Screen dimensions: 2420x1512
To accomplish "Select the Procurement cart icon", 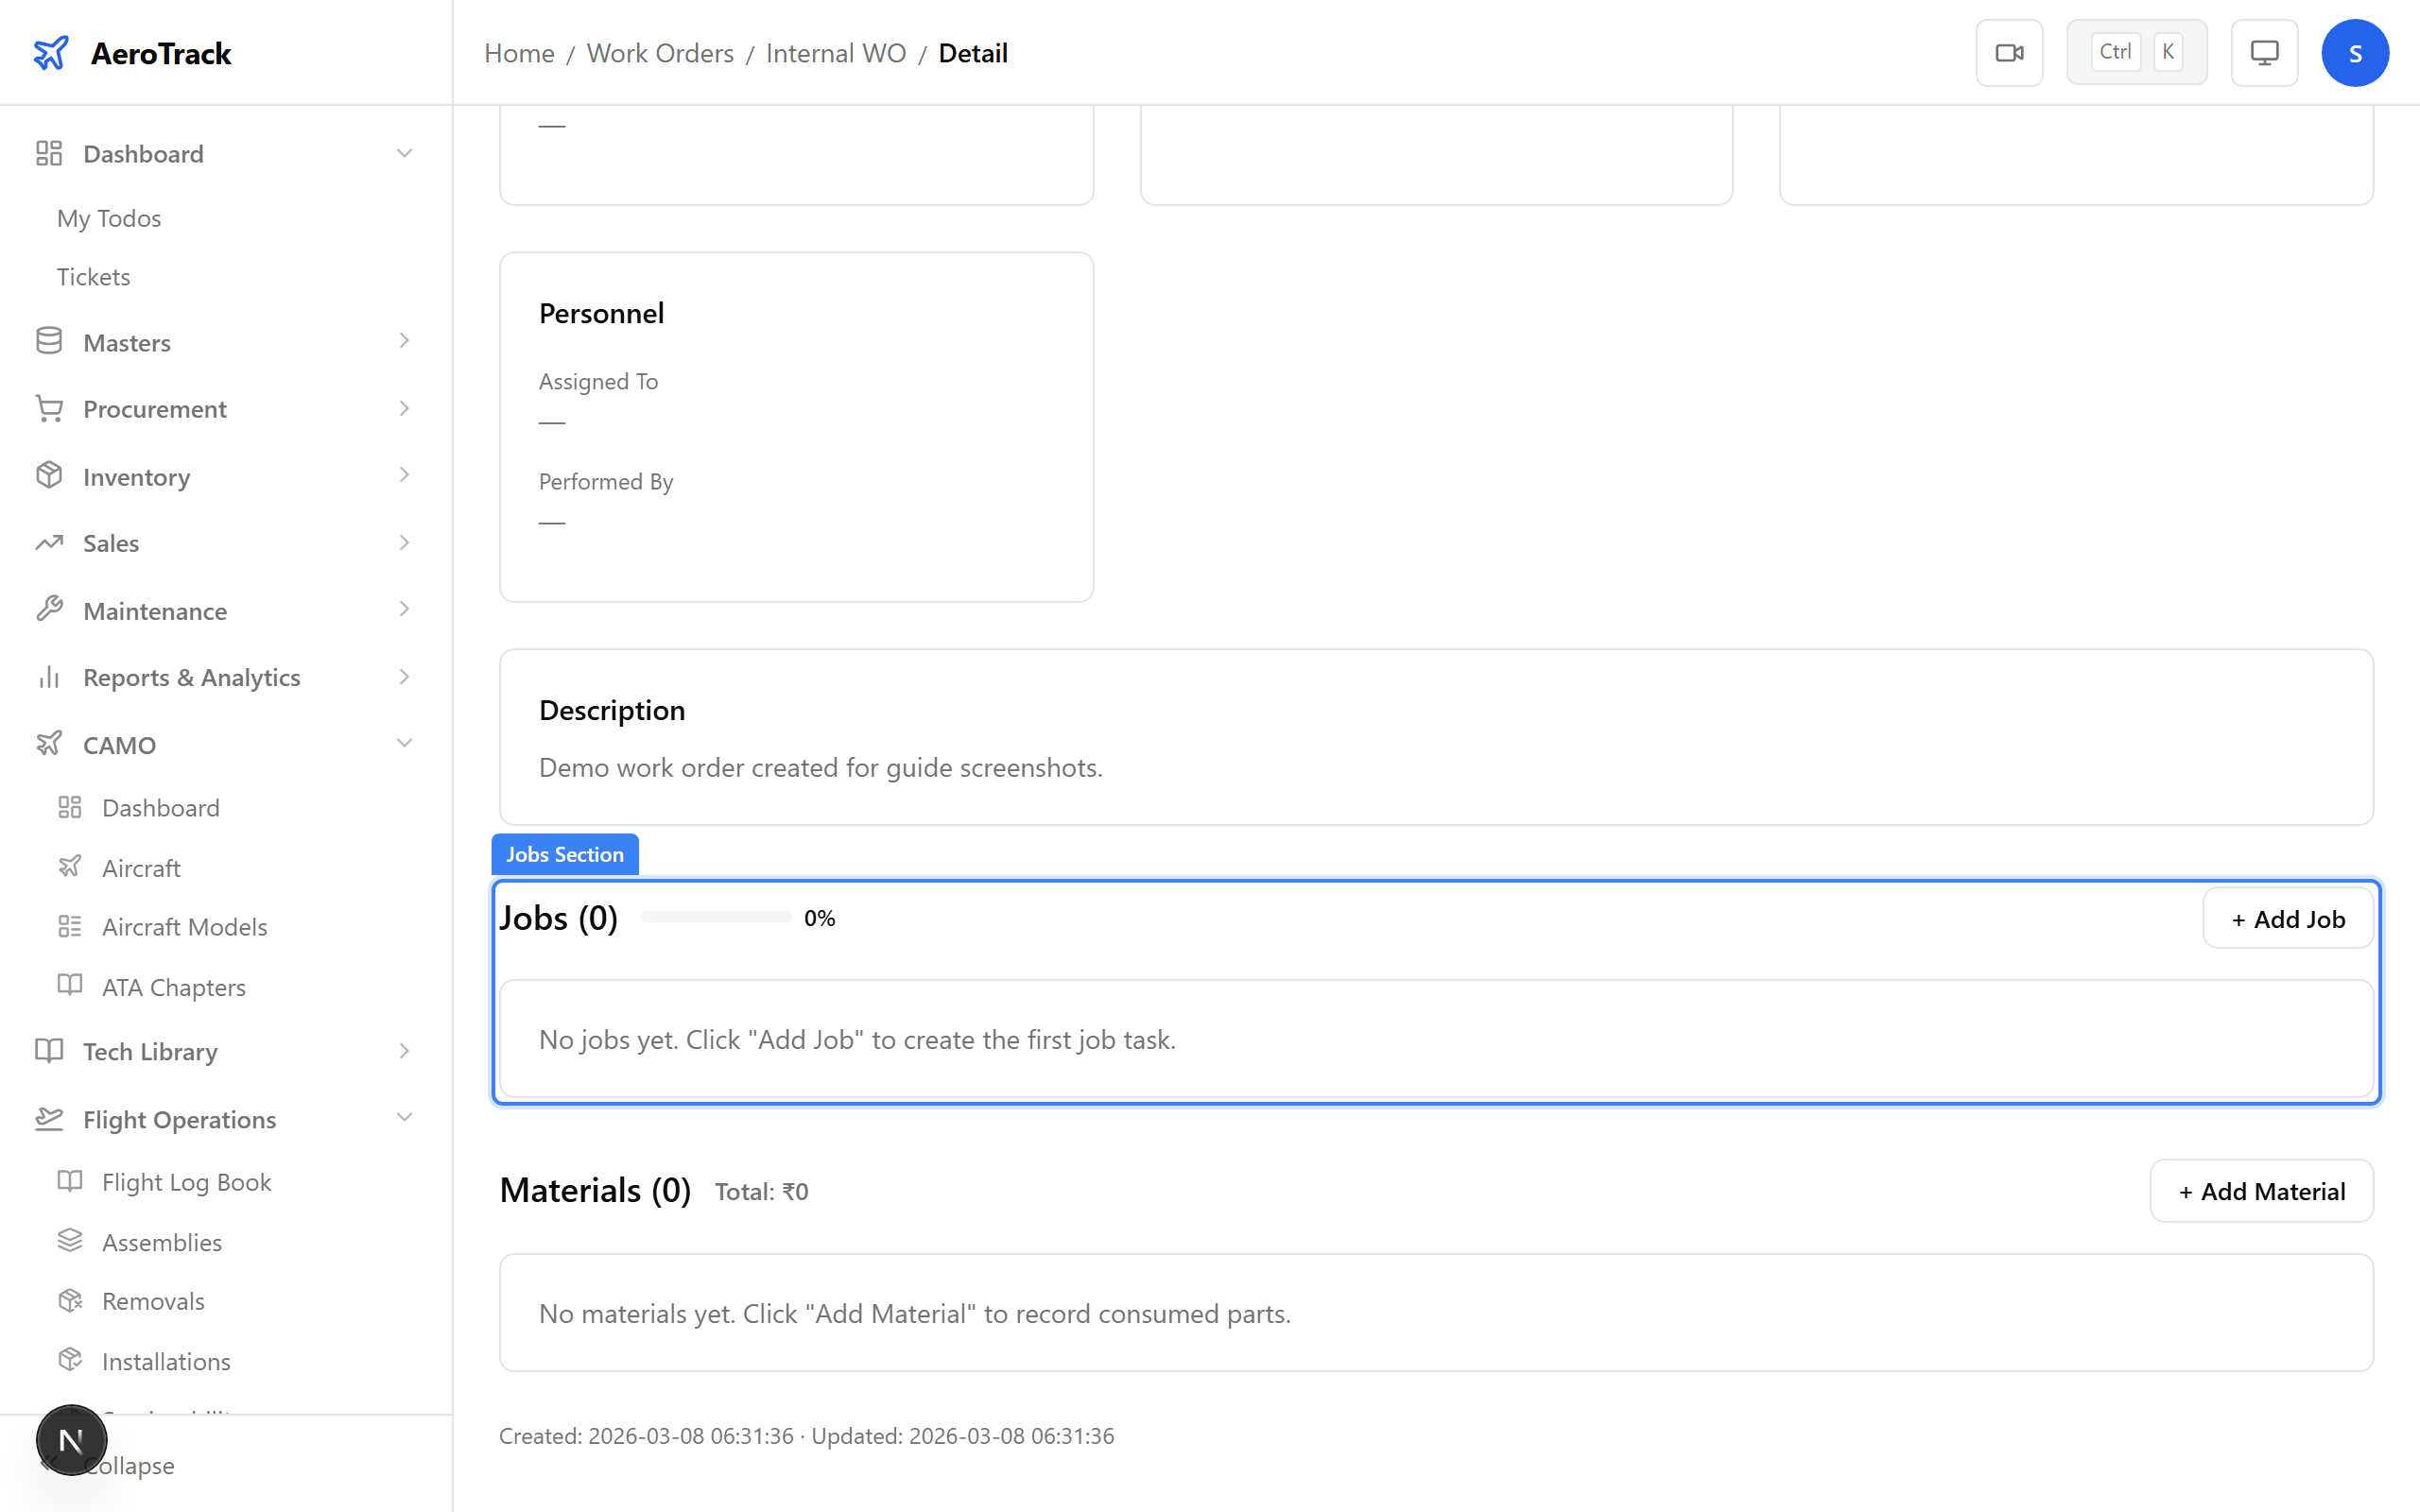I will pos(49,408).
